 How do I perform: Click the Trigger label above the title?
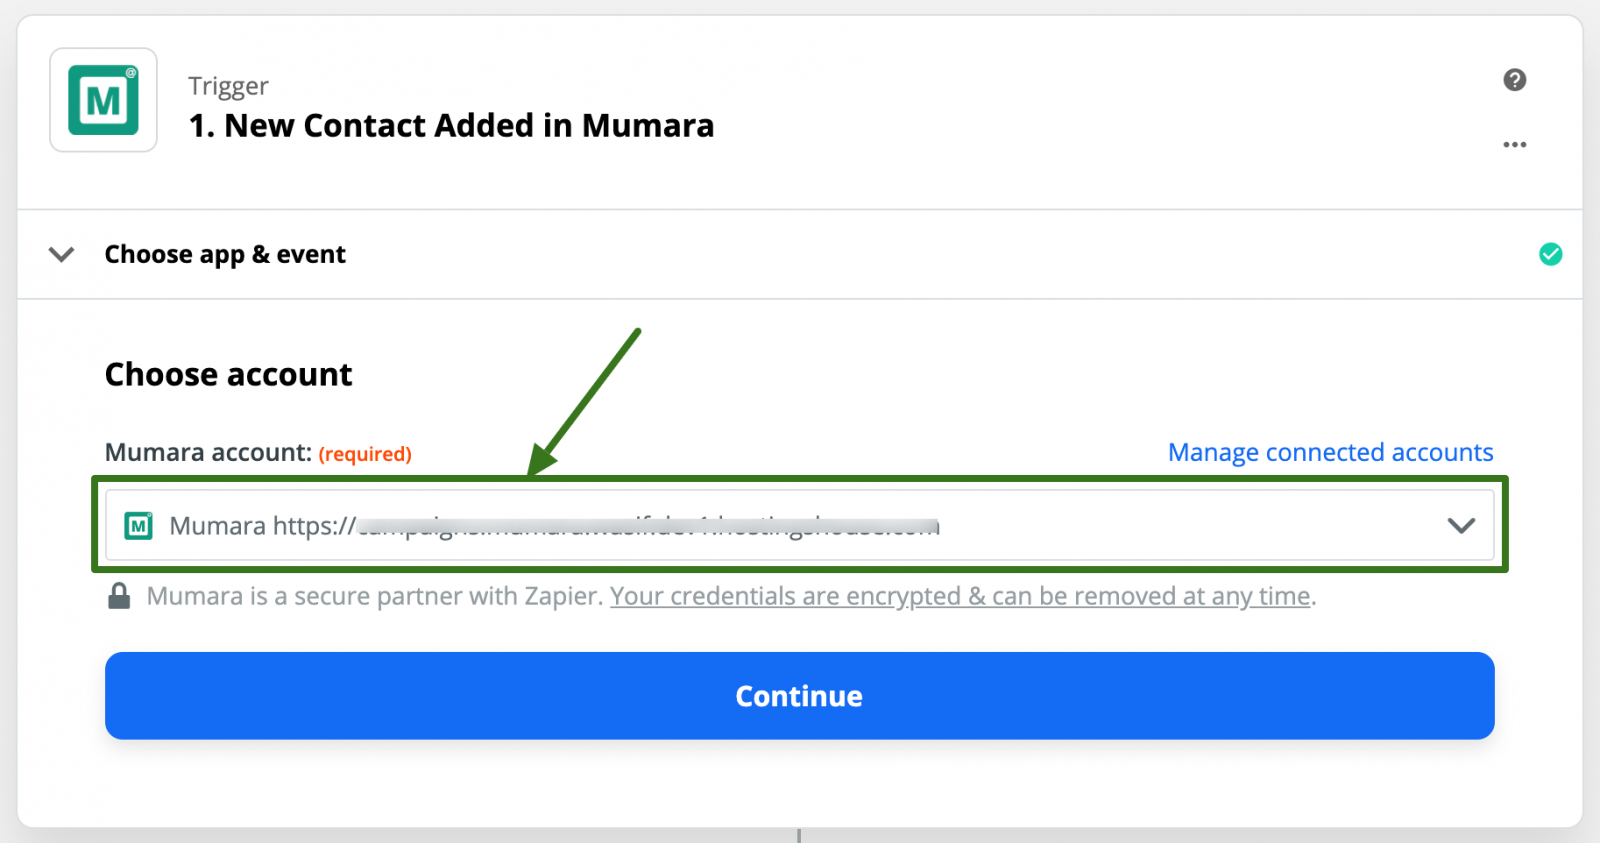228,86
